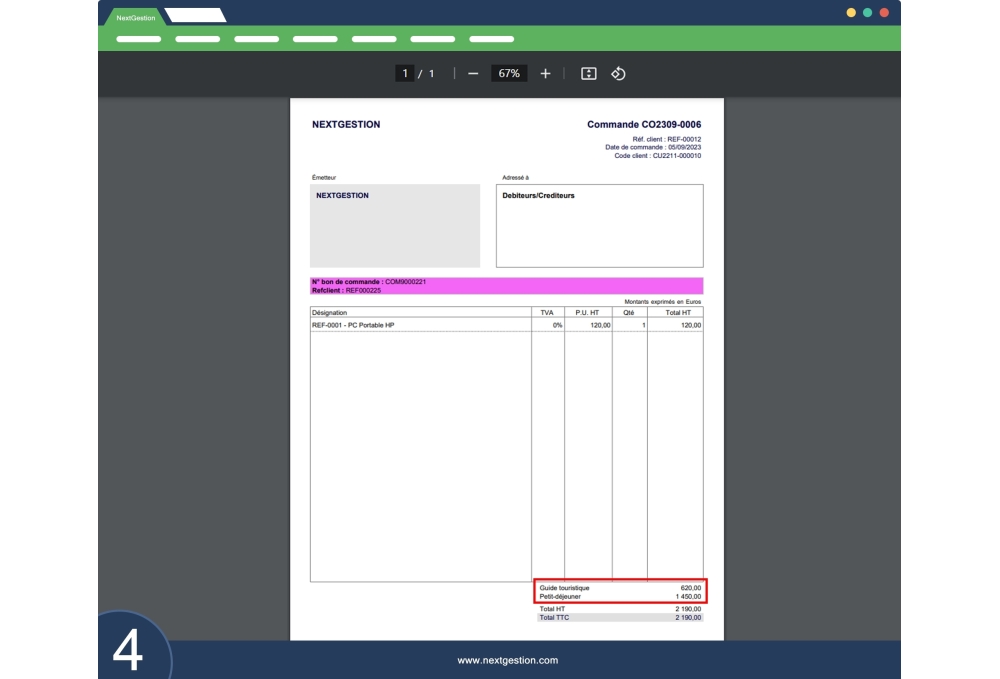Click the Debiteurs/Crediteurs address box
The height and width of the screenshot is (679, 1000).
click(x=599, y=225)
